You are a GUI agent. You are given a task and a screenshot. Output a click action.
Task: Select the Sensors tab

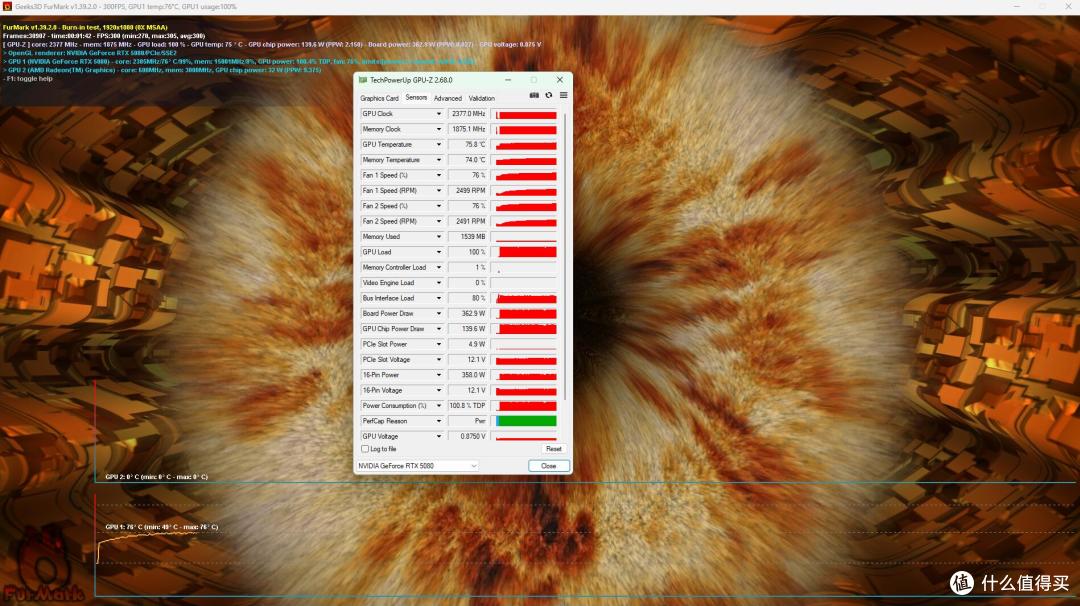click(x=416, y=98)
